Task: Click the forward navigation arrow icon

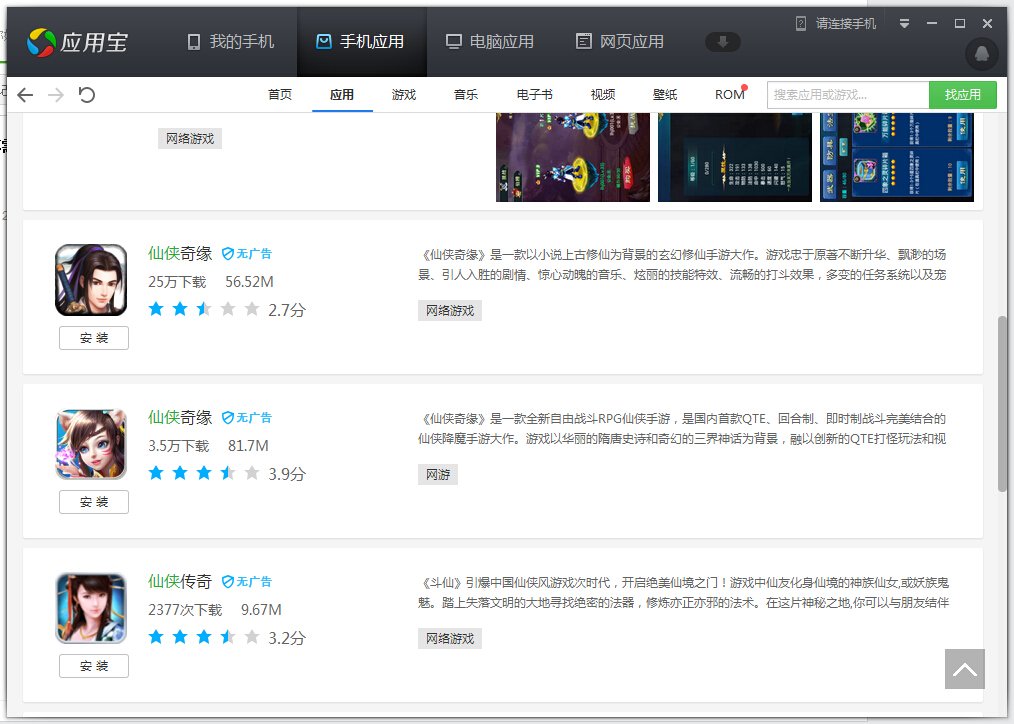Action: [x=56, y=94]
